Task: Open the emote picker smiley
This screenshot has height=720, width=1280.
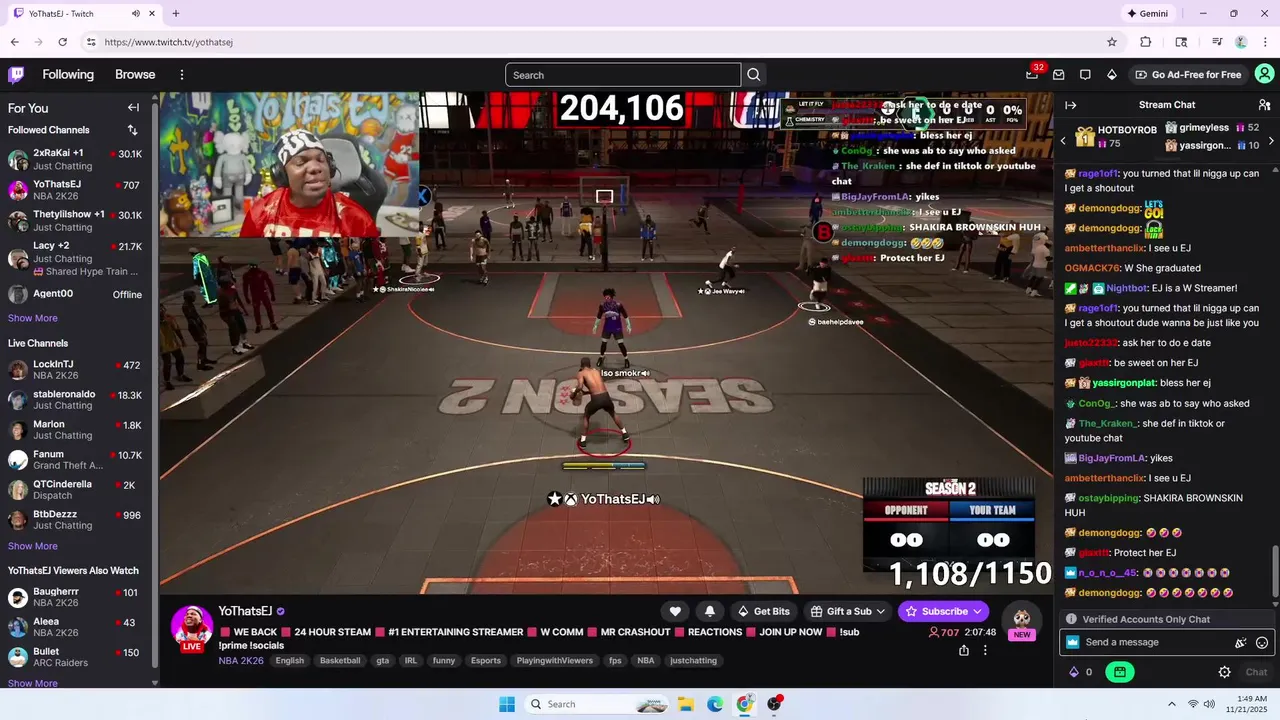Action: coord(1262,643)
